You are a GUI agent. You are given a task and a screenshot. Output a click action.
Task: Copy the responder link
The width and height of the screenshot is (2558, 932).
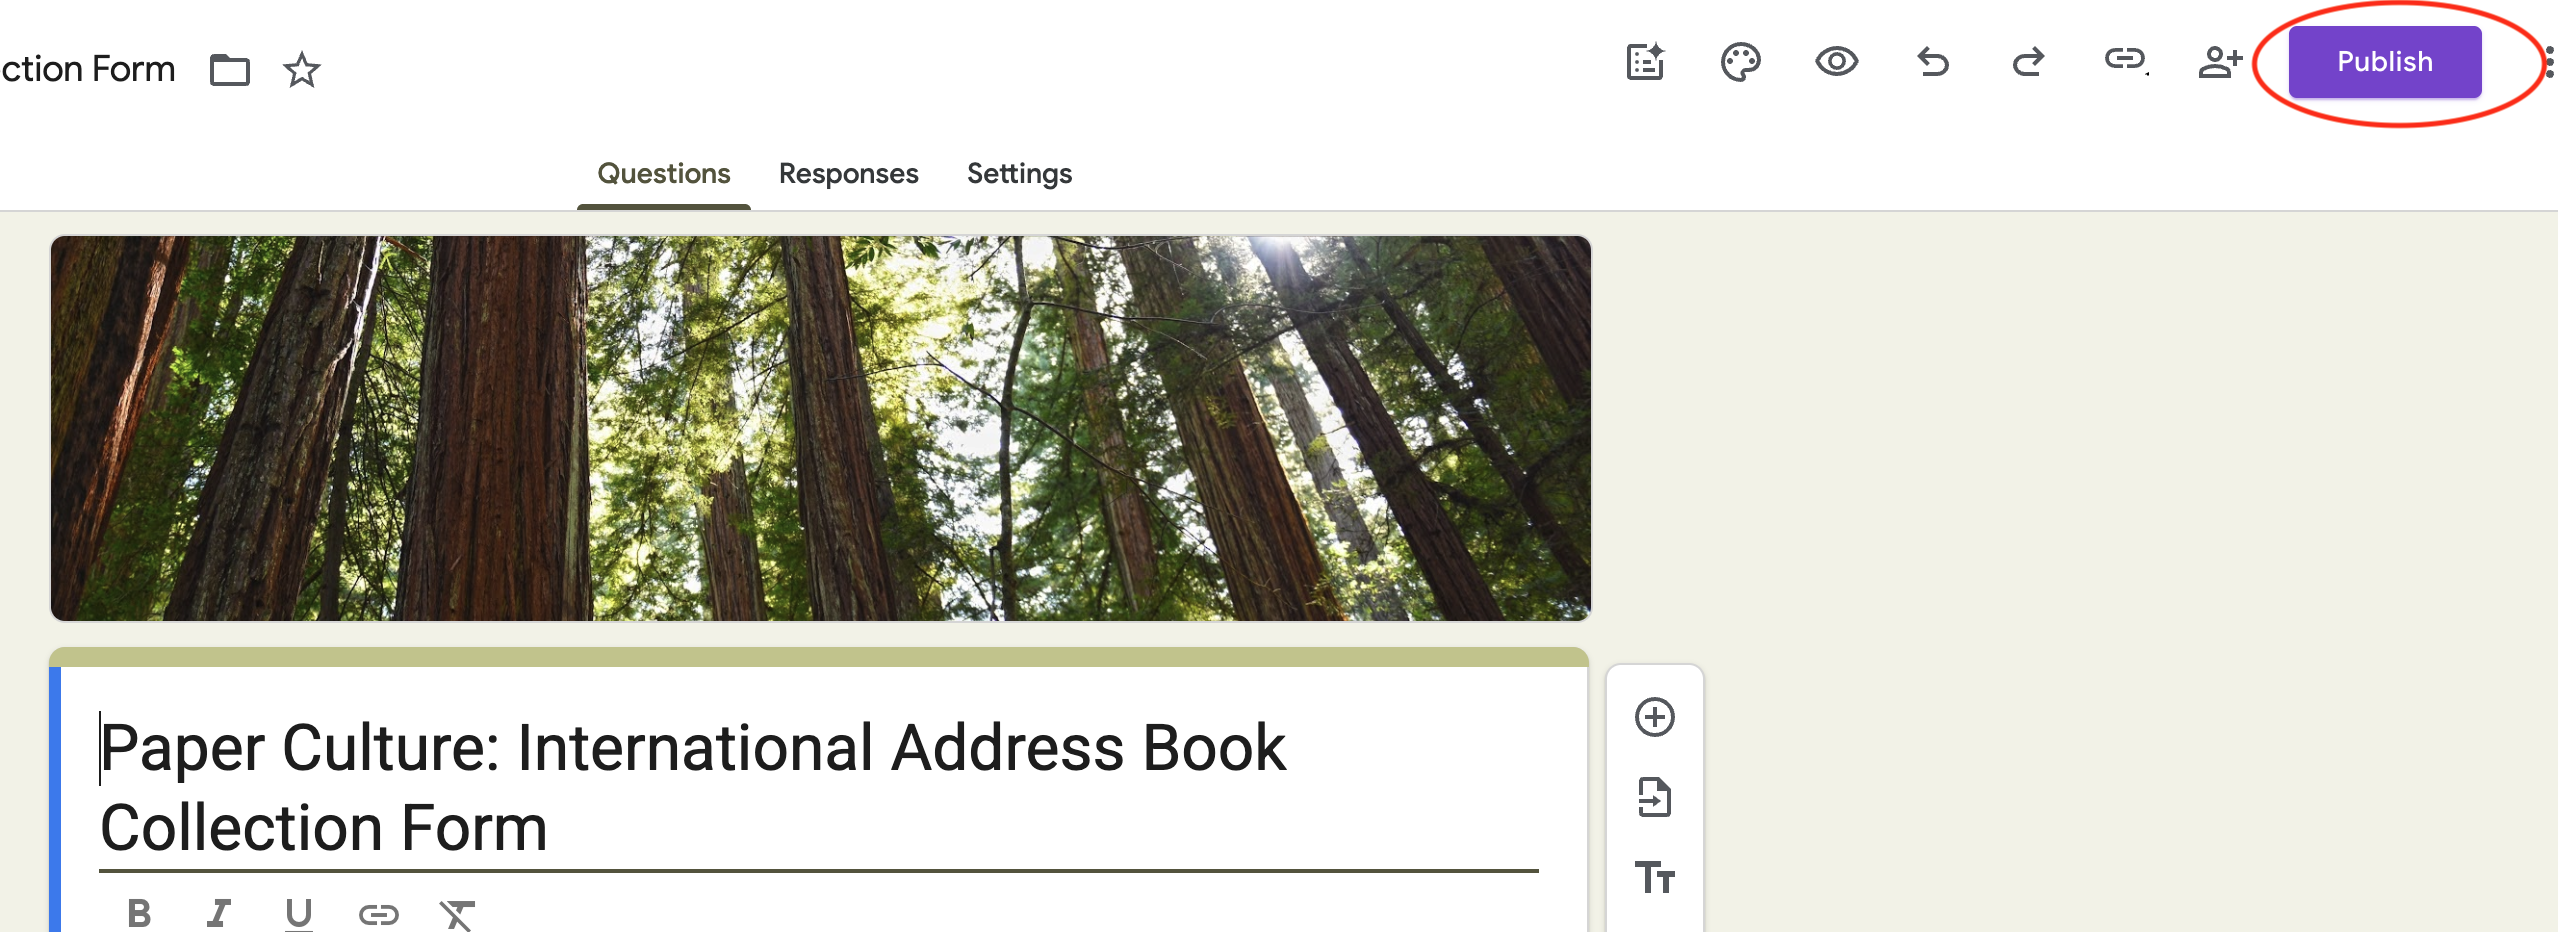pos(2125,60)
